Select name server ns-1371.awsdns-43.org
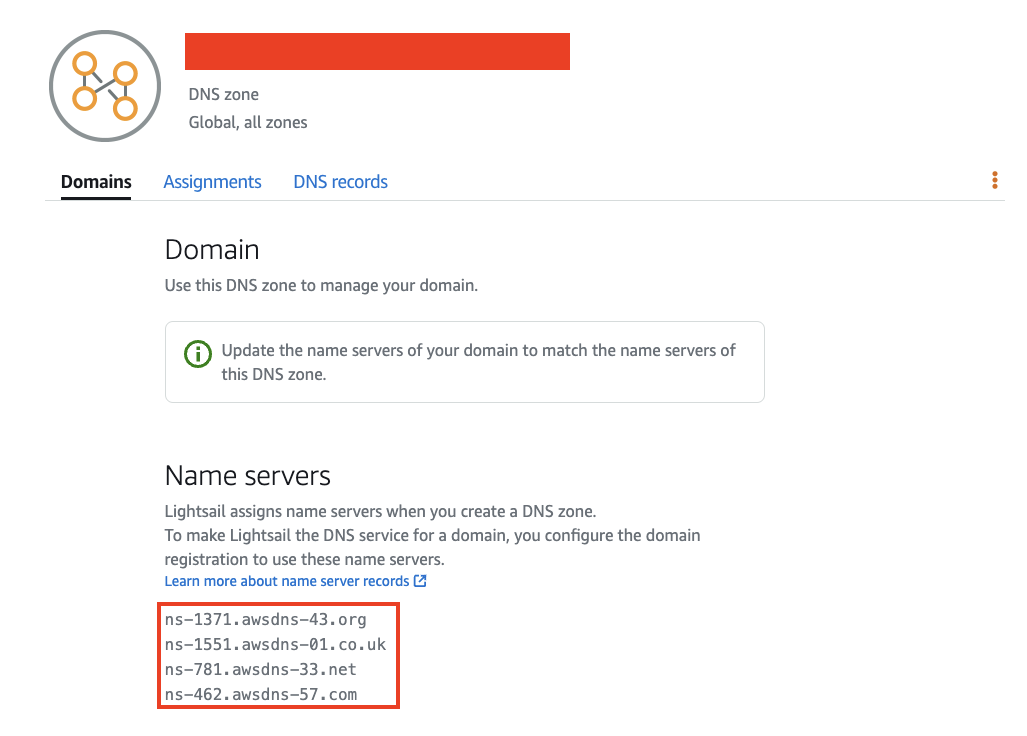 [x=265, y=620]
